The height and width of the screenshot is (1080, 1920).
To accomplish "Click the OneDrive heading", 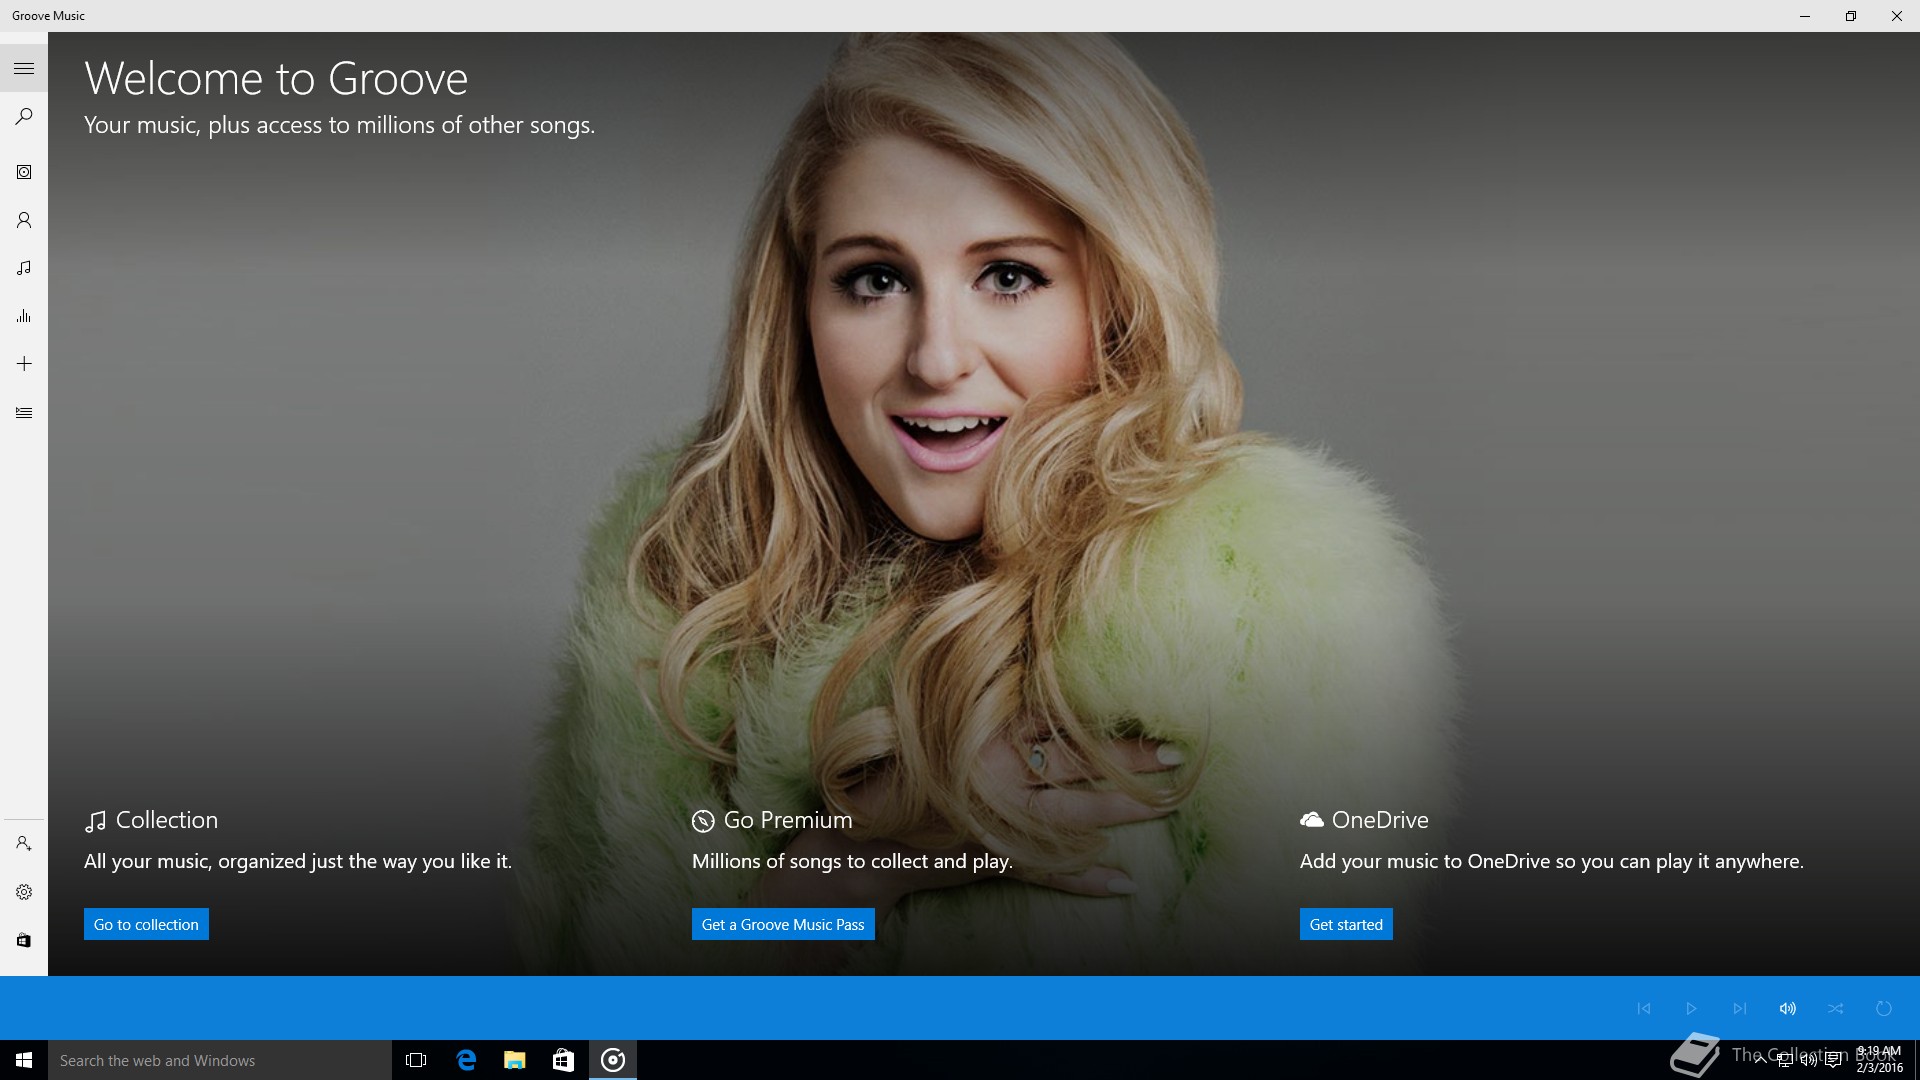I will click(1380, 820).
